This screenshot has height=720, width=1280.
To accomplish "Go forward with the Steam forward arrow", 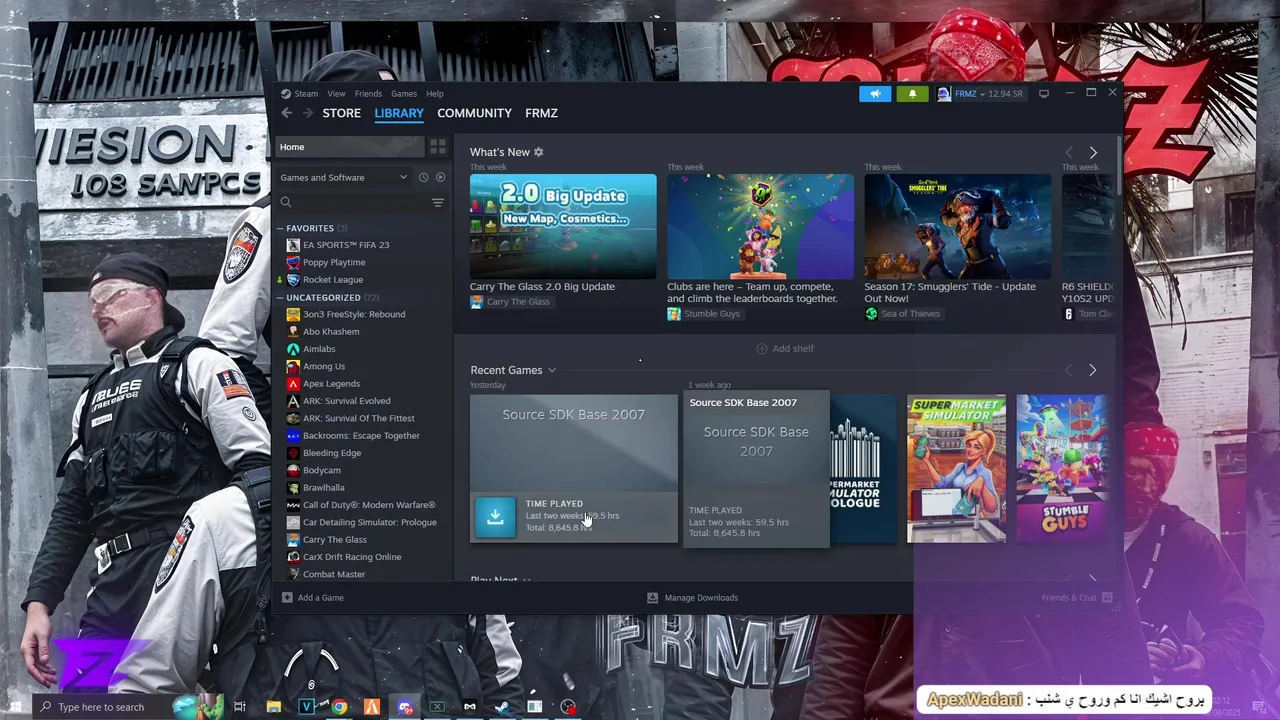I will pos(308,113).
